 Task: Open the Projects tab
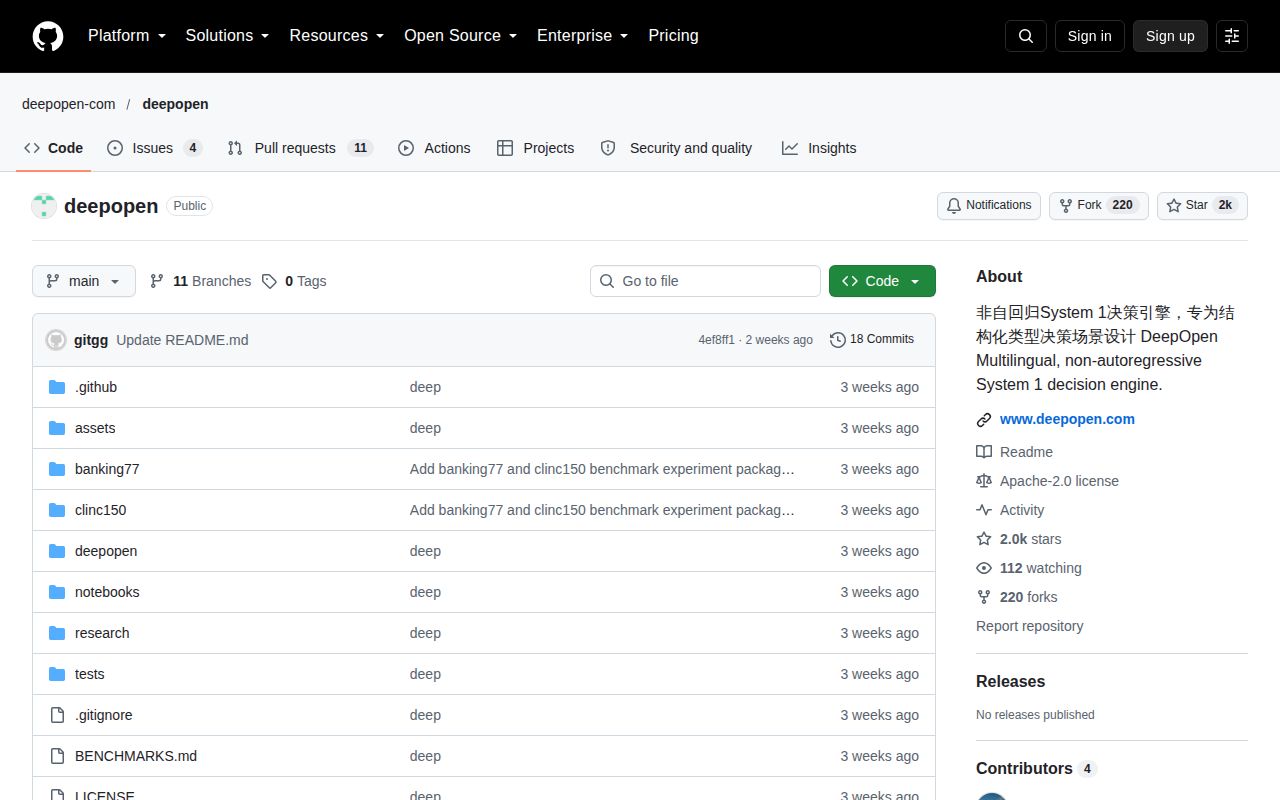[535, 148]
